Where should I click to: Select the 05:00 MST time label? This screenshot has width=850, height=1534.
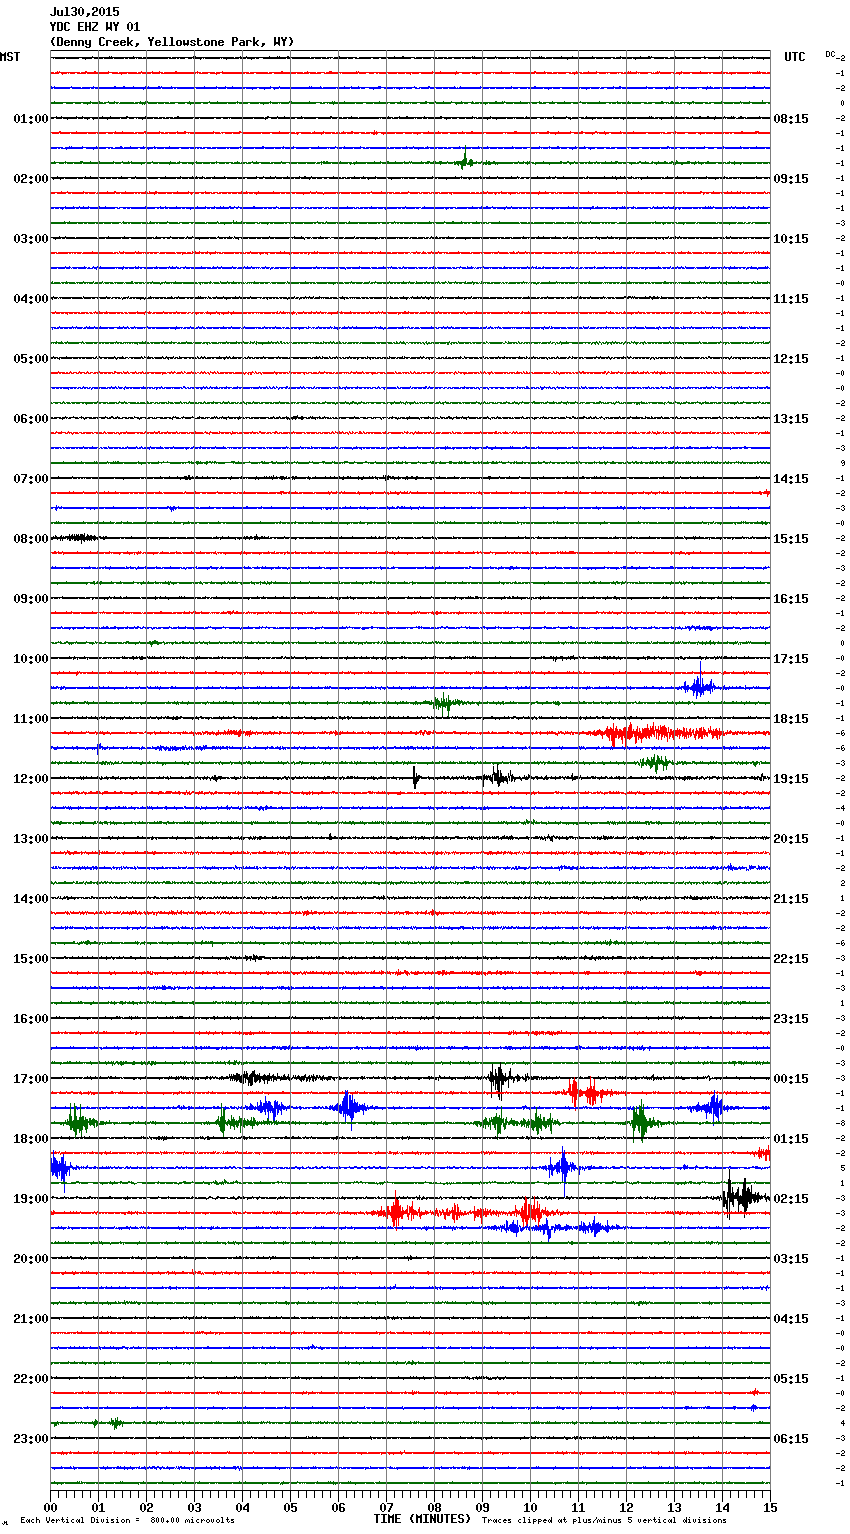pyautogui.click(x=30, y=359)
